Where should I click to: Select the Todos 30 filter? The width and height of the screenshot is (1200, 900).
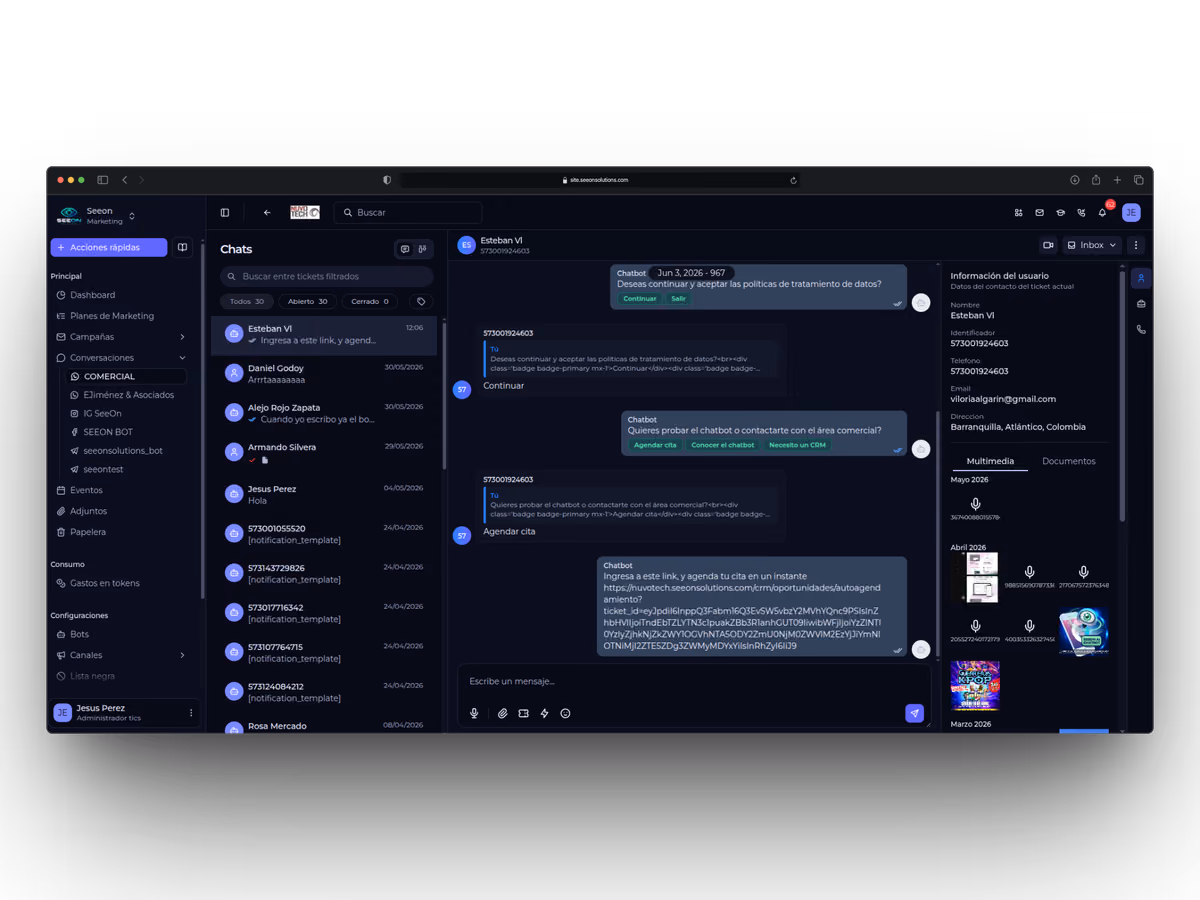coord(246,301)
